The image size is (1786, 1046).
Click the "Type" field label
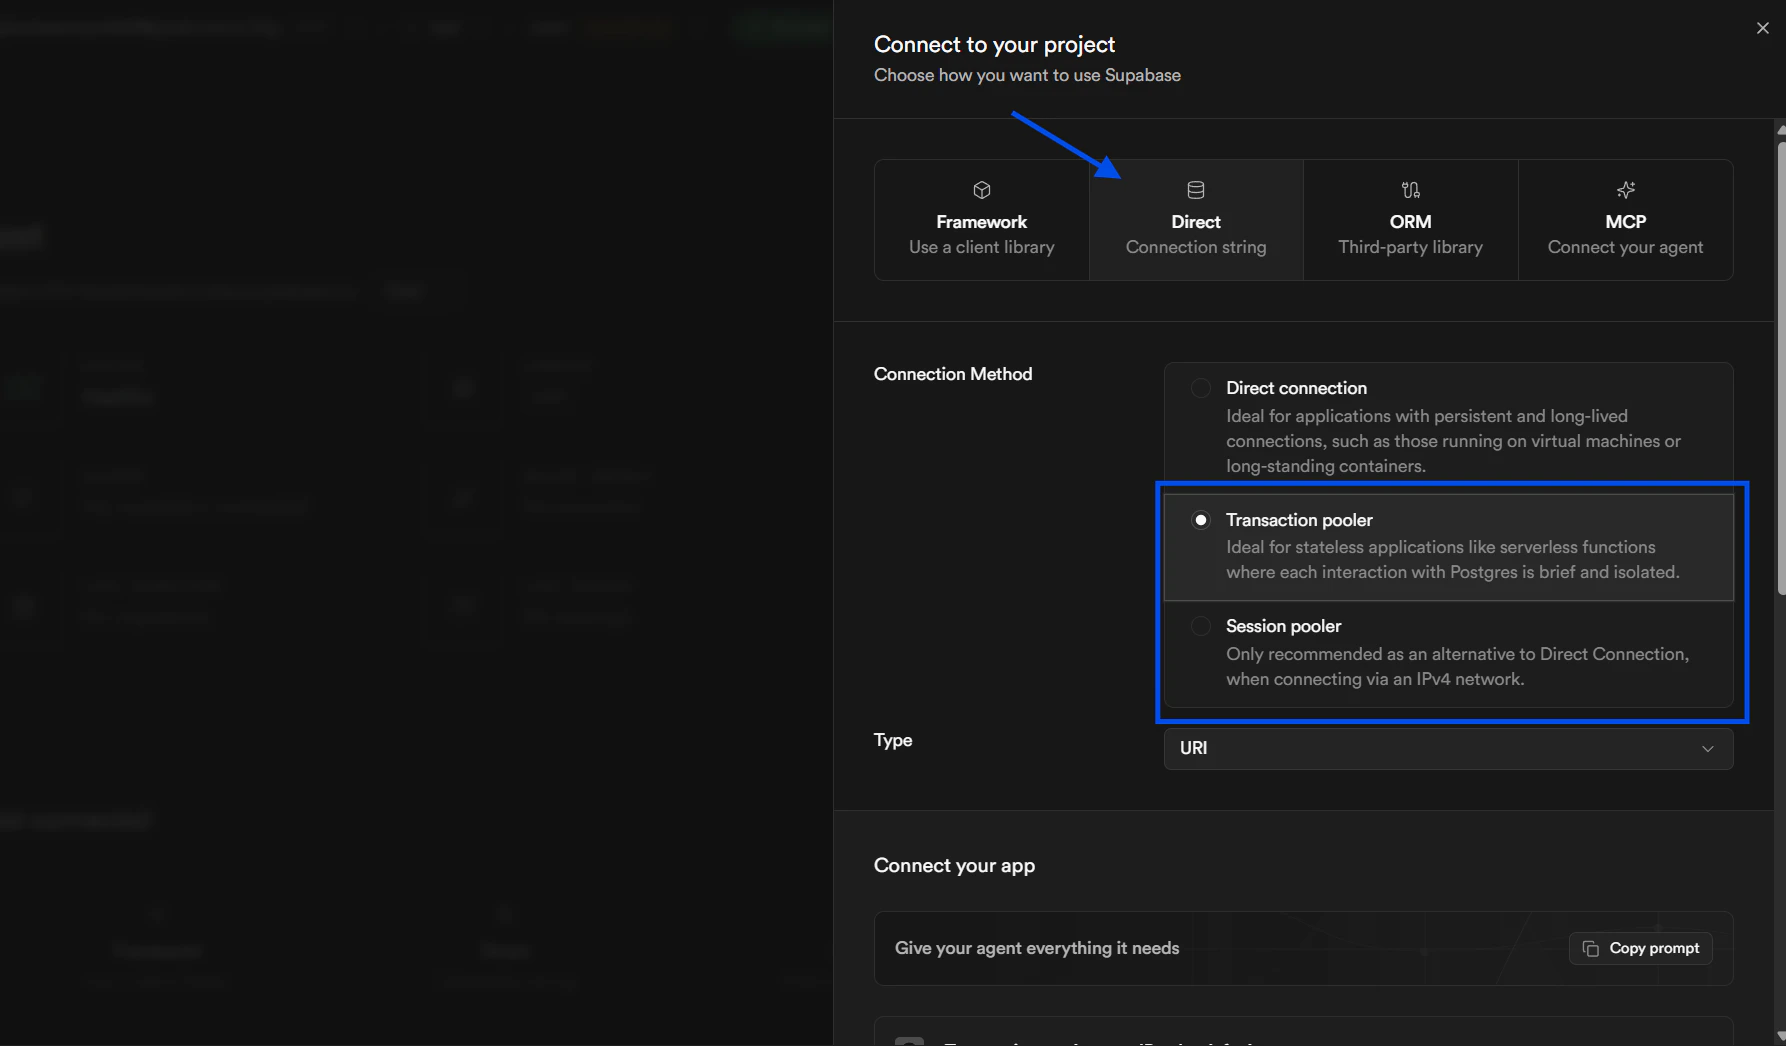click(x=893, y=740)
